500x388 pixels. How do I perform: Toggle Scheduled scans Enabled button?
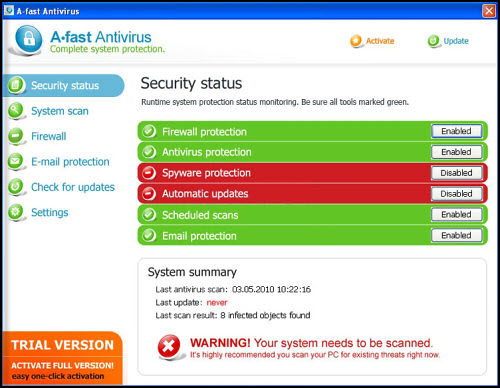tap(456, 214)
